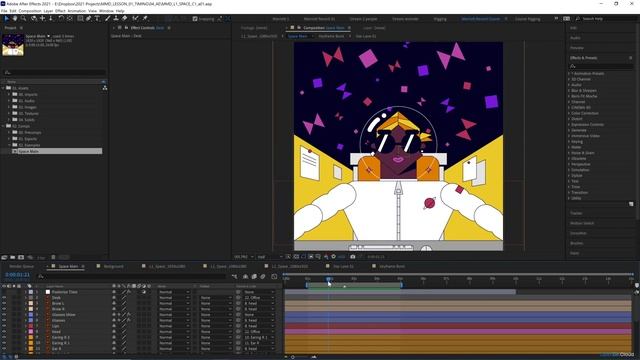This screenshot has height=360, width=640.
Task: Select the Eraser tool
Action: (124, 18)
